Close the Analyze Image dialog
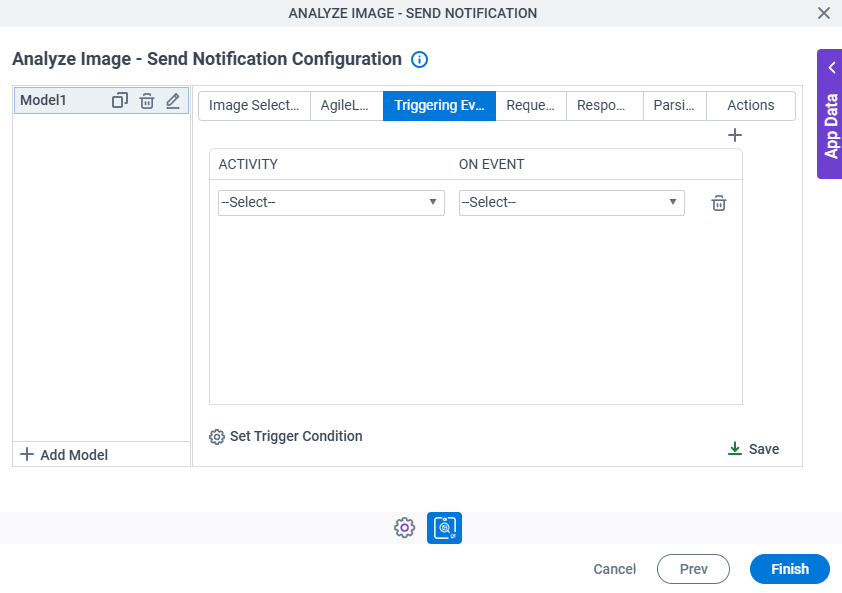 click(x=824, y=13)
